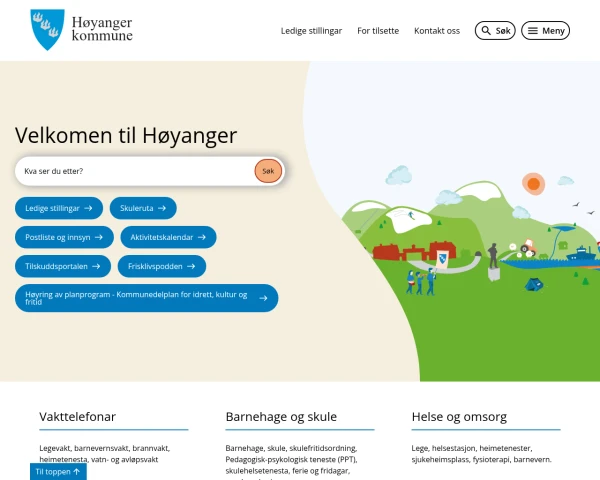Click the orange Søk submit button
600x480 pixels.
(x=268, y=171)
